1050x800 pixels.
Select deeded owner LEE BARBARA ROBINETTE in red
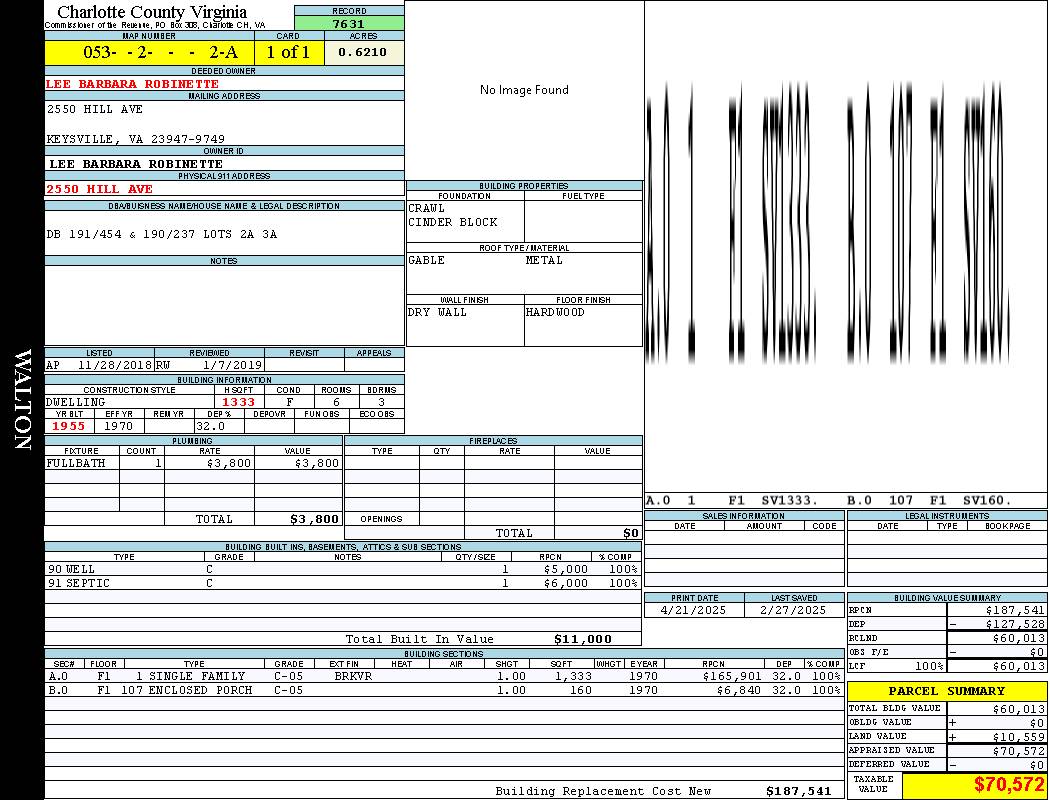pyautogui.click(x=133, y=84)
